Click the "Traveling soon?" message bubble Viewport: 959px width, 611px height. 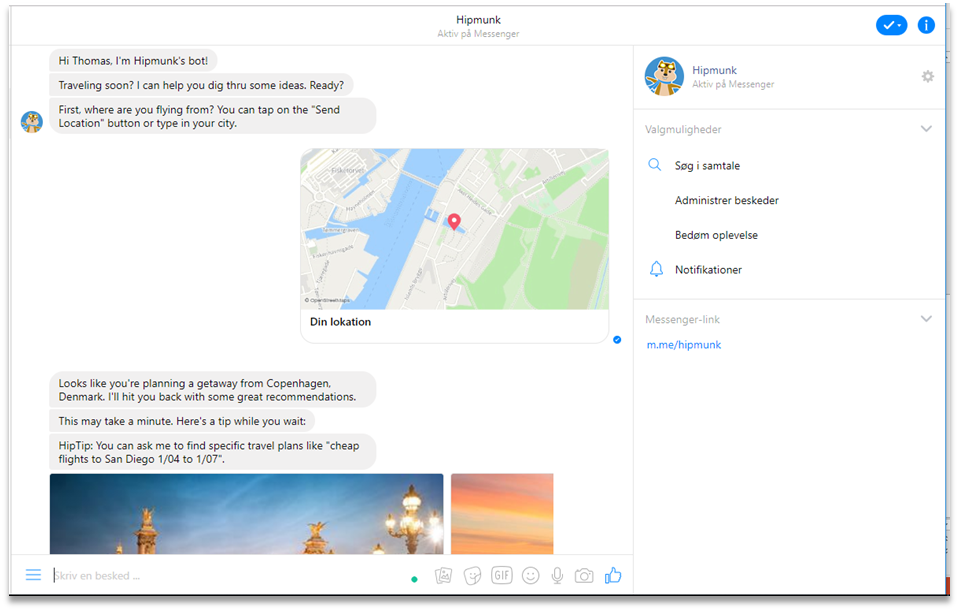coord(201,85)
